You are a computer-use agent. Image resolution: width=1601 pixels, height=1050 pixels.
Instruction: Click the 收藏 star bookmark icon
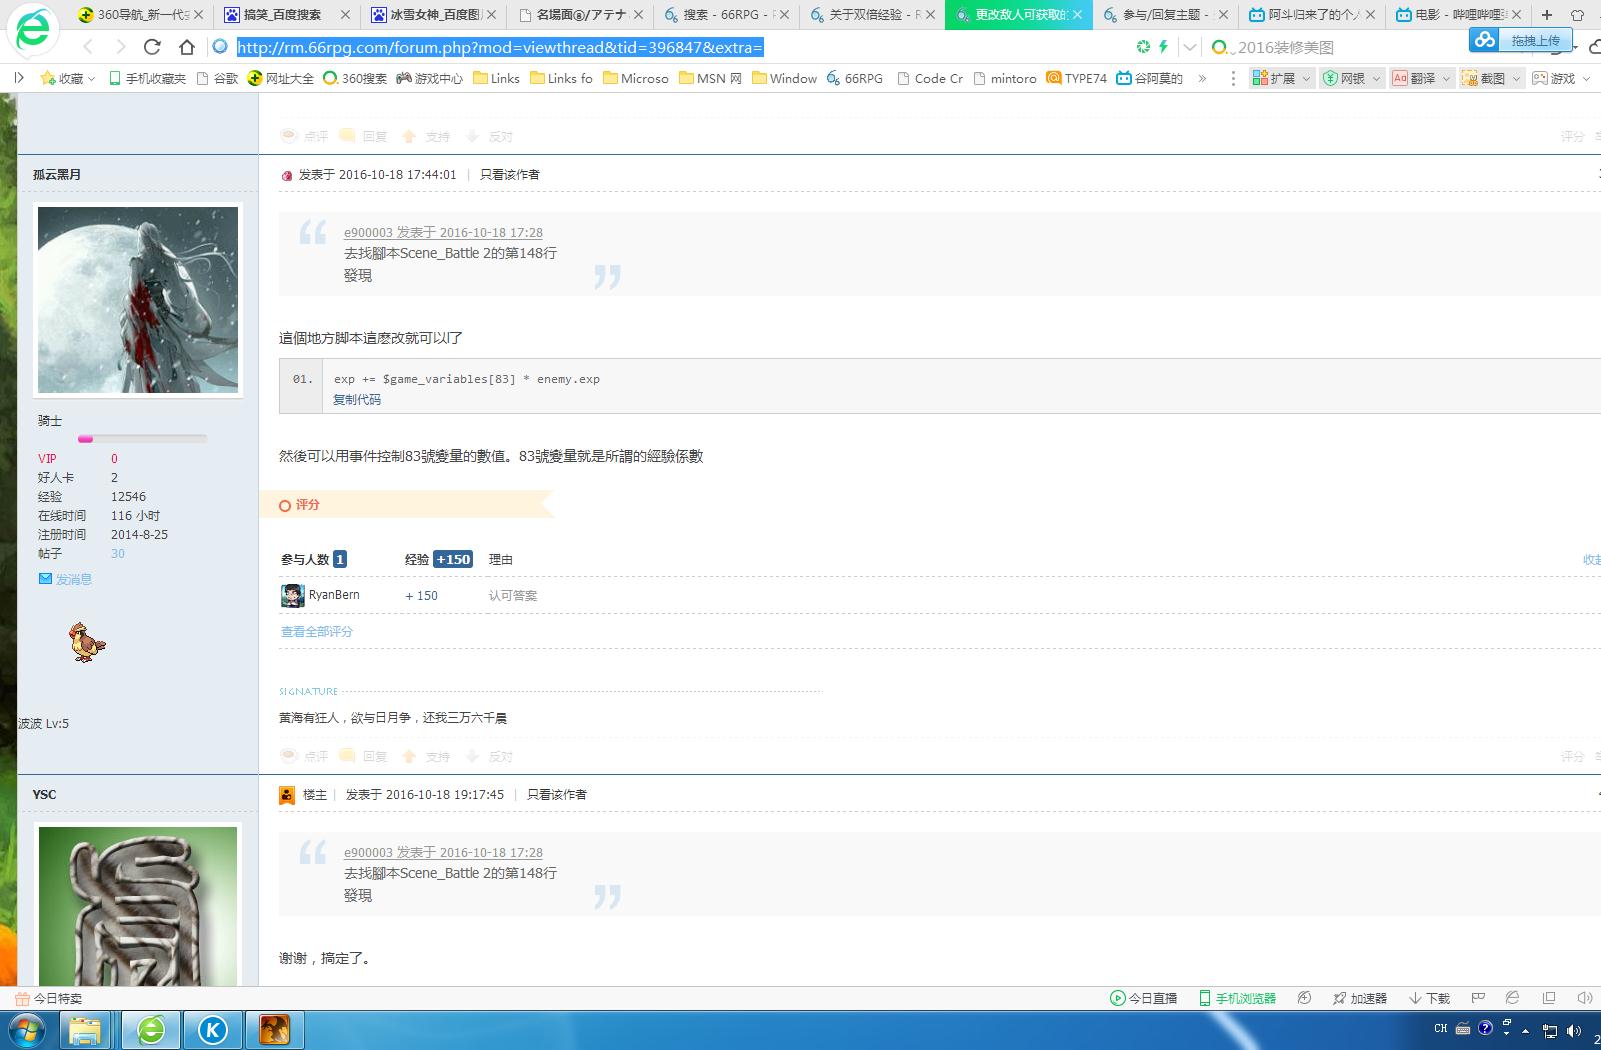tap(47, 78)
